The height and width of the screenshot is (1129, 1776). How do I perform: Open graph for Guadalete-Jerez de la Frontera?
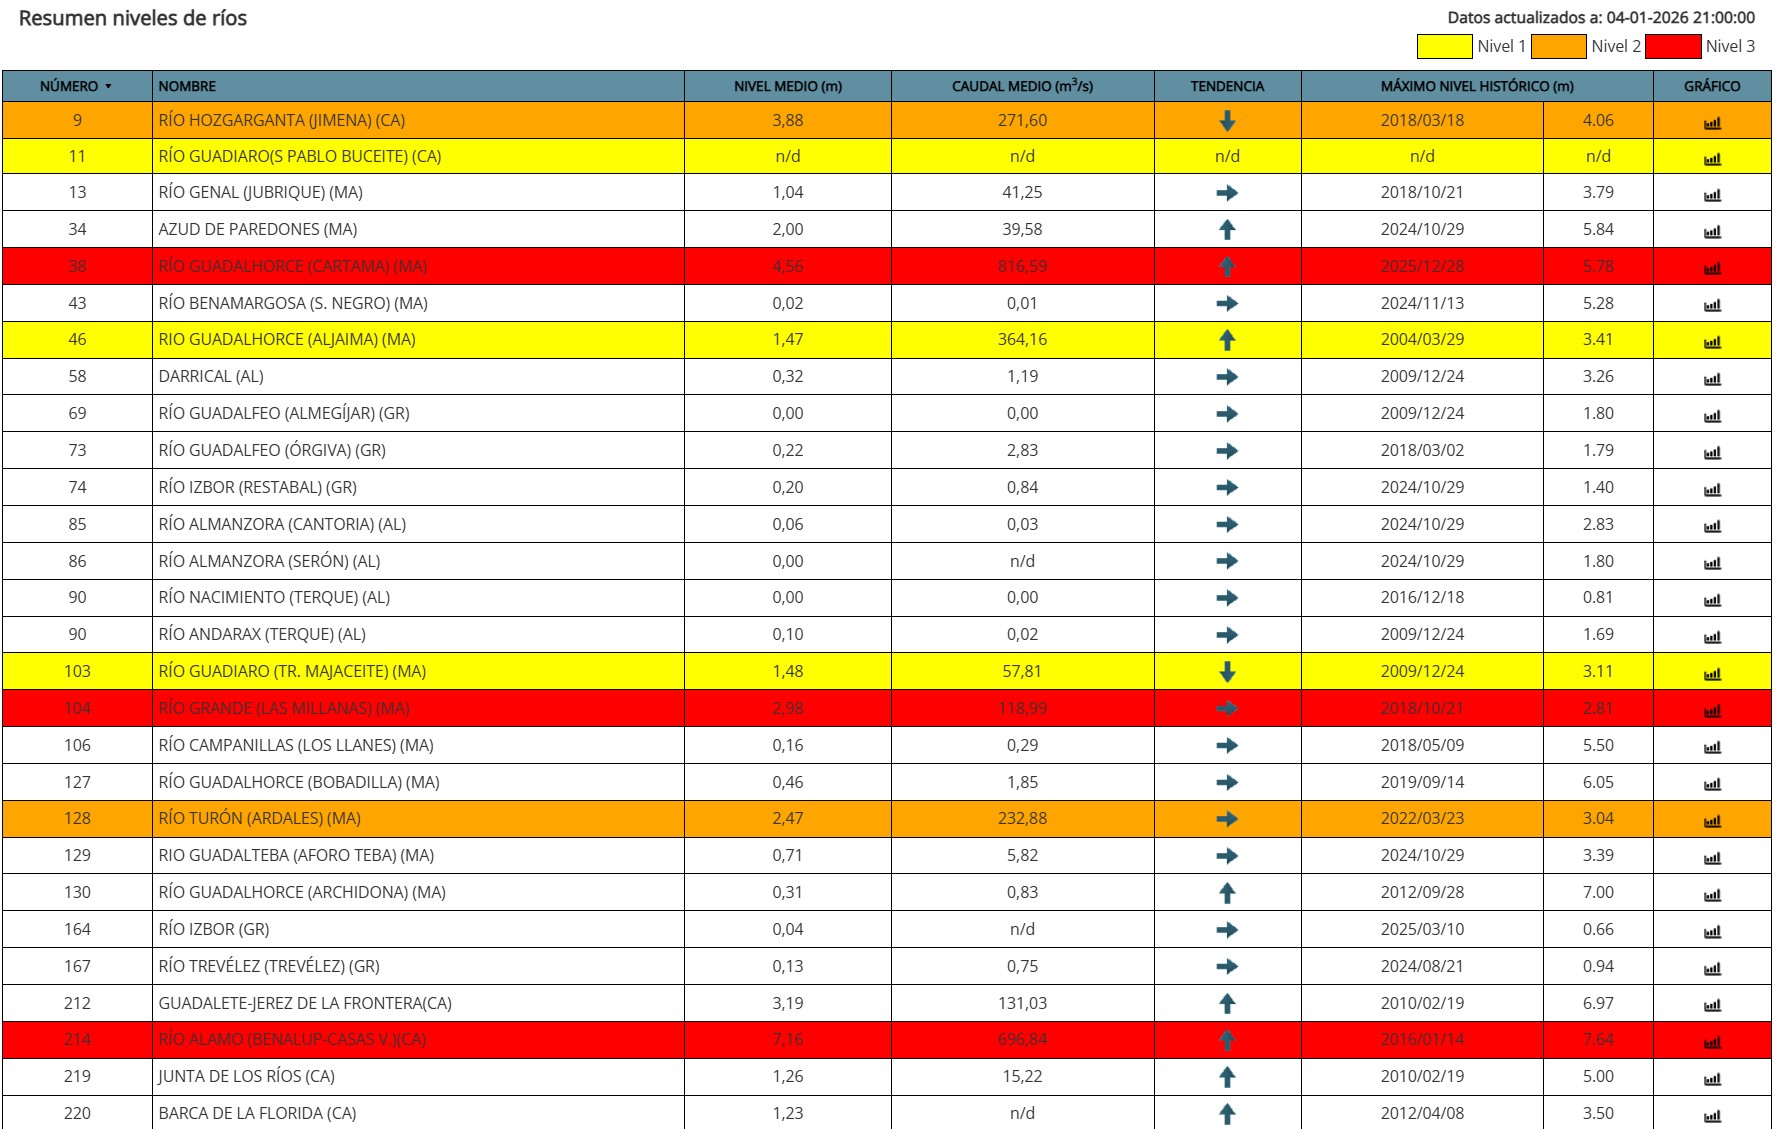pos(1712,1005)
